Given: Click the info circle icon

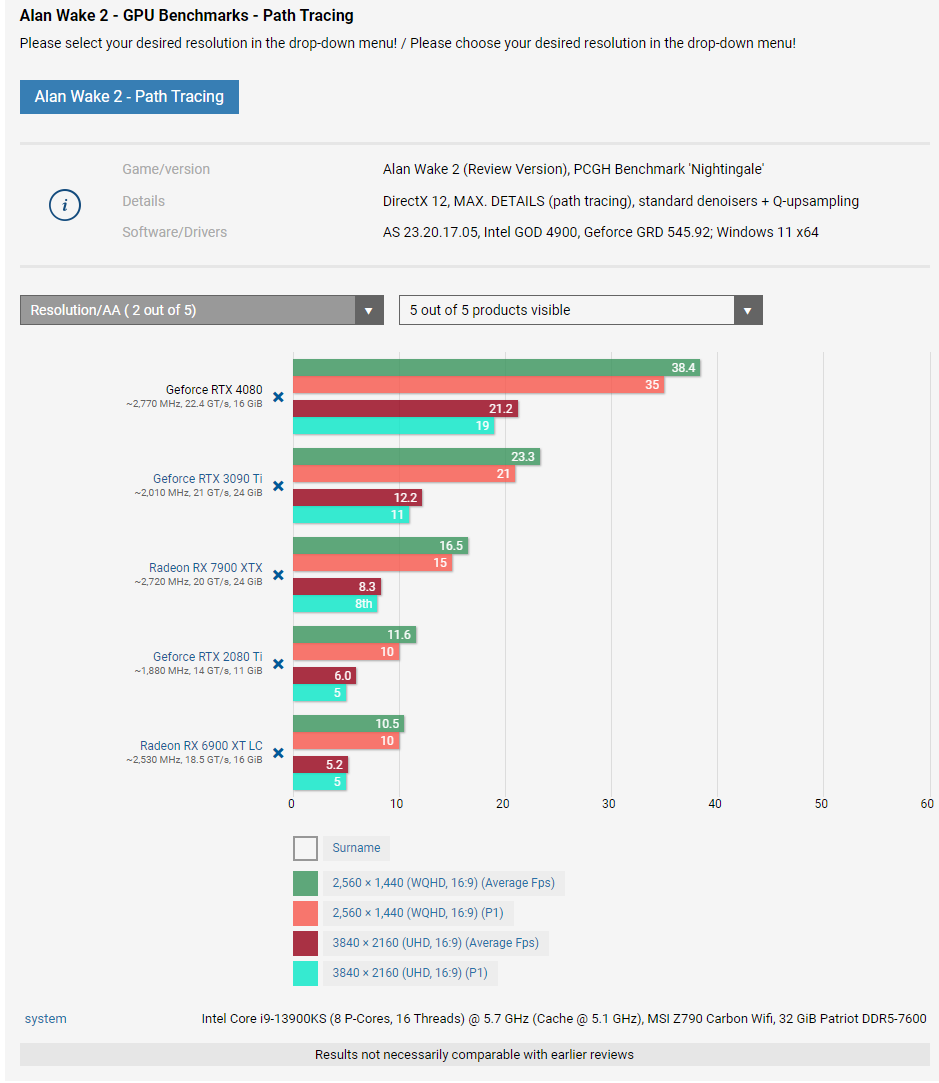Looking at the screenshot, I should tap(65, 205).
